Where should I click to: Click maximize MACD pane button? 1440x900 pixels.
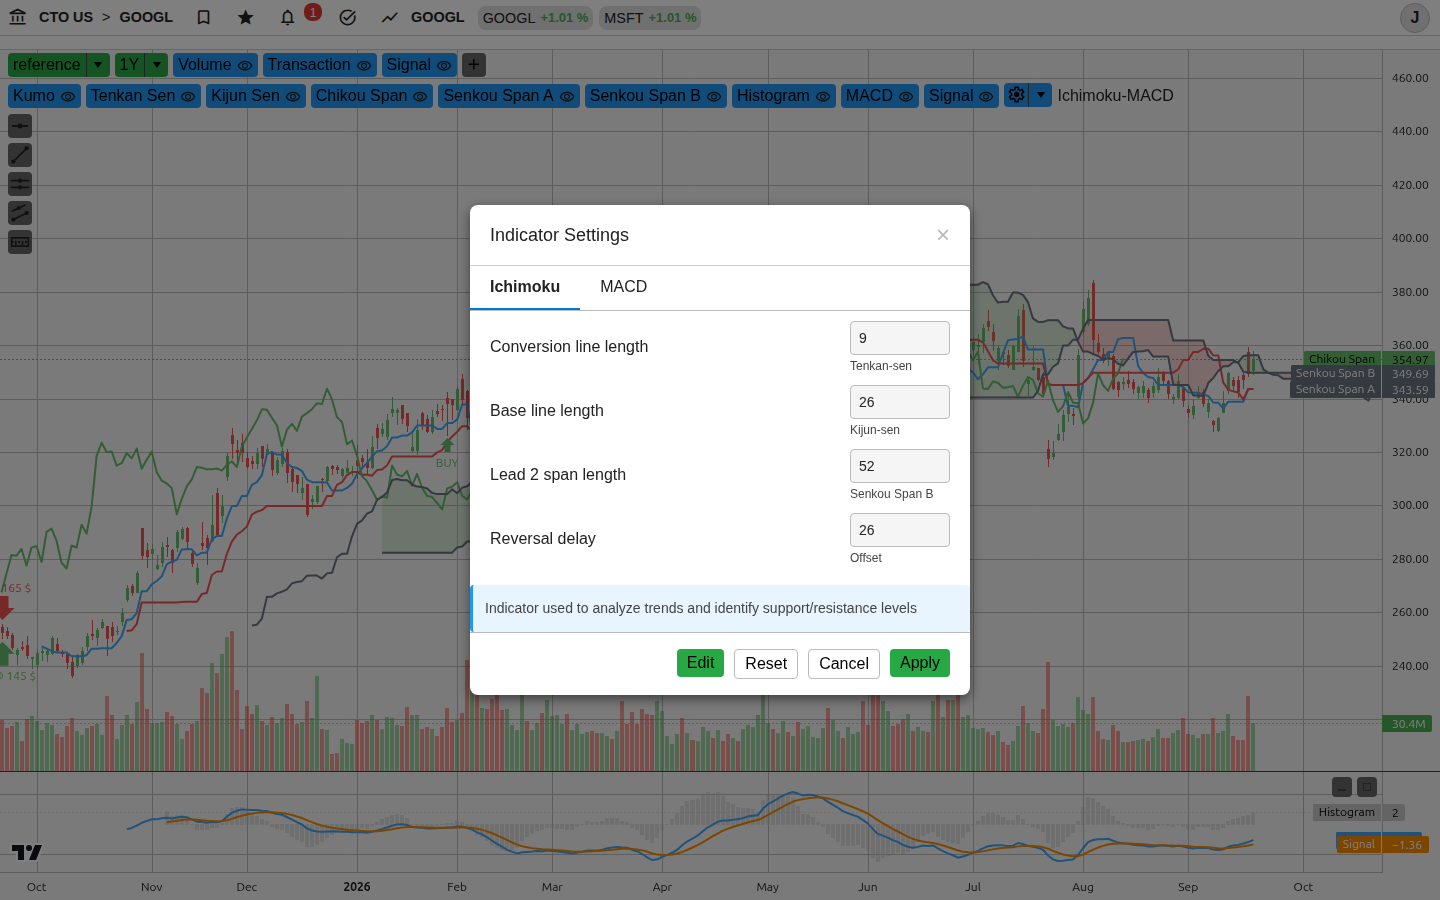tap(1367, 787)
